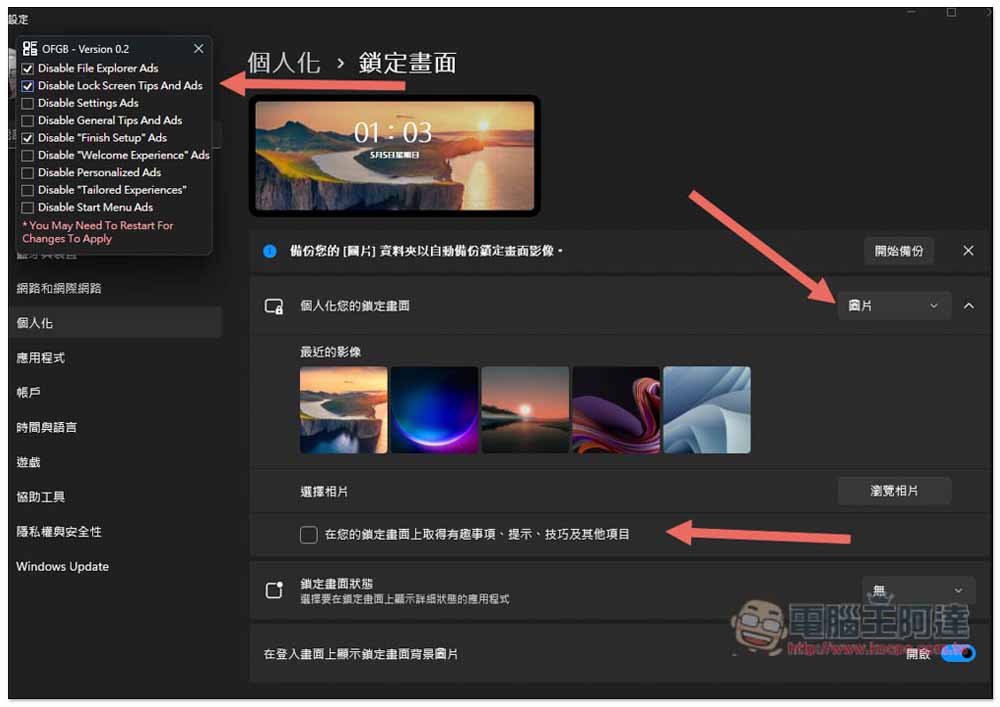Minimize the Settings window

tap(911, 12)
